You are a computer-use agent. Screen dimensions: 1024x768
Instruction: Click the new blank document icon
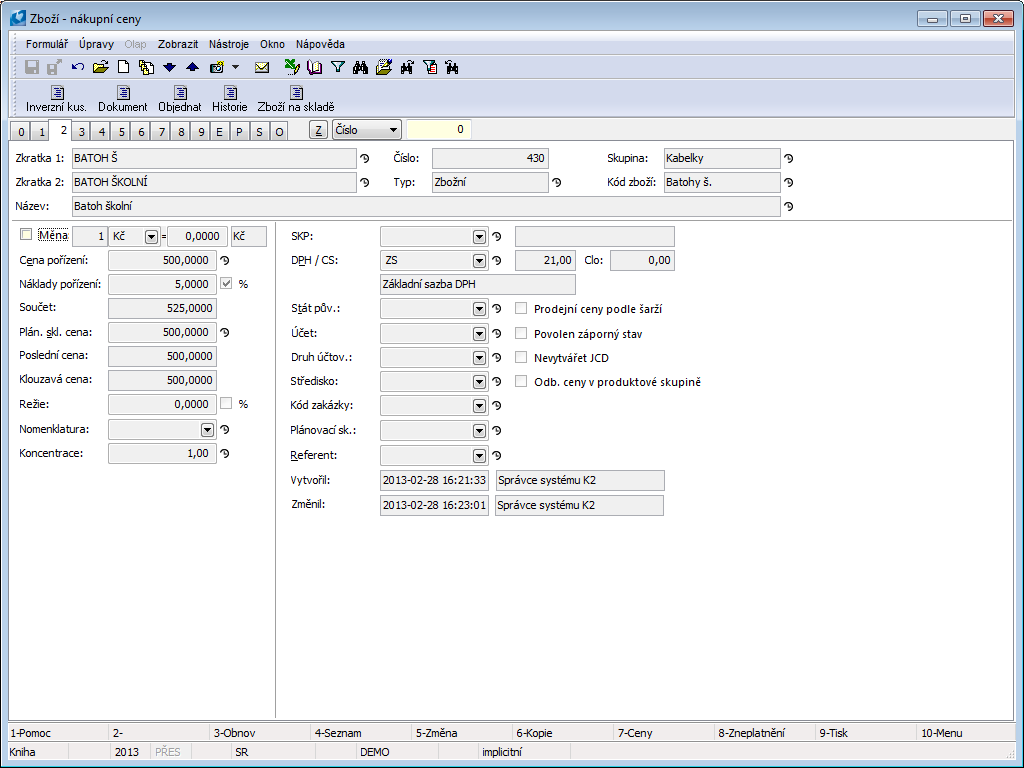[124, 68]
